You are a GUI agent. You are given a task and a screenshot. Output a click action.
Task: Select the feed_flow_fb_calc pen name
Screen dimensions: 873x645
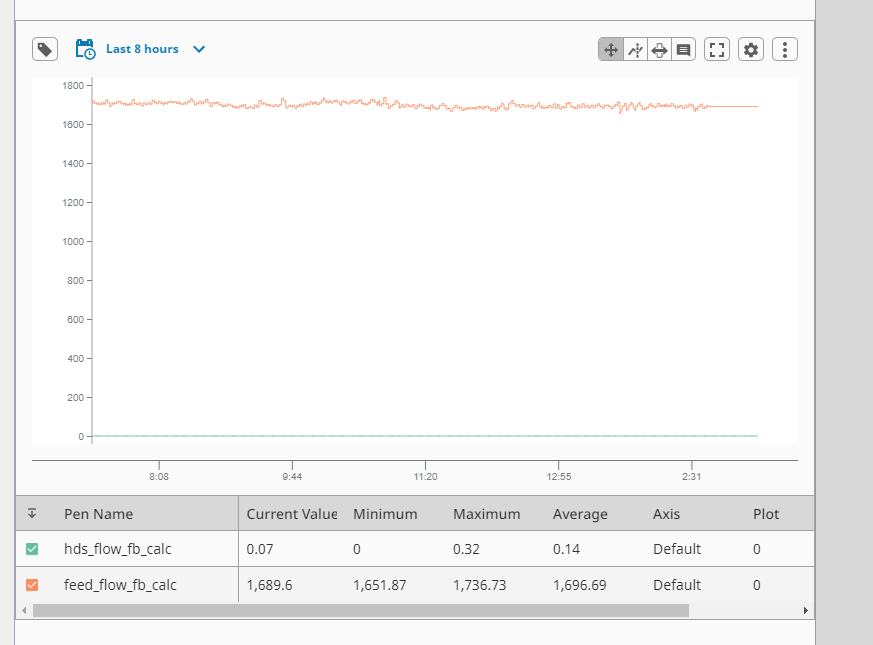[x=120, y=585]
